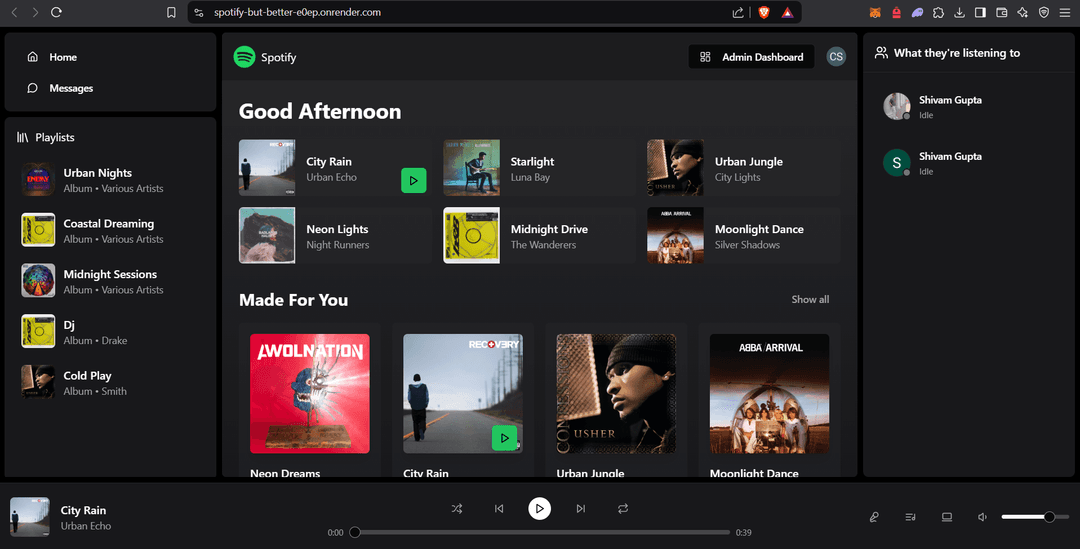Click the Good Afternoon heading

click(320, 112)
